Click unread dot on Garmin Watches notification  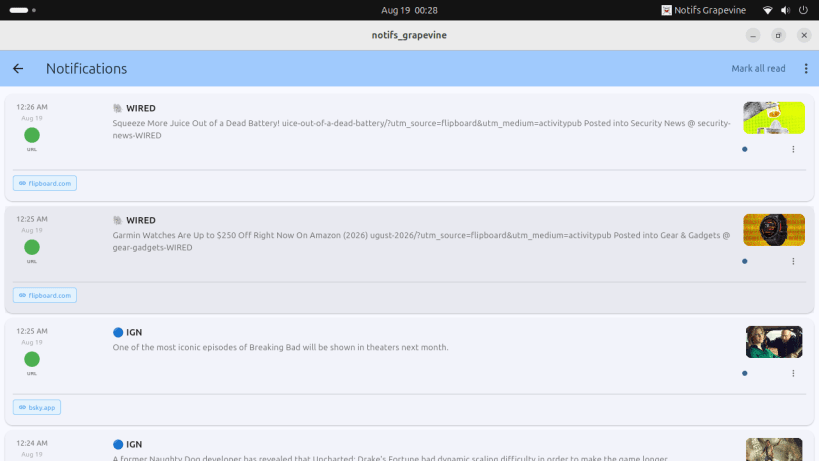(x=745, y=261)
